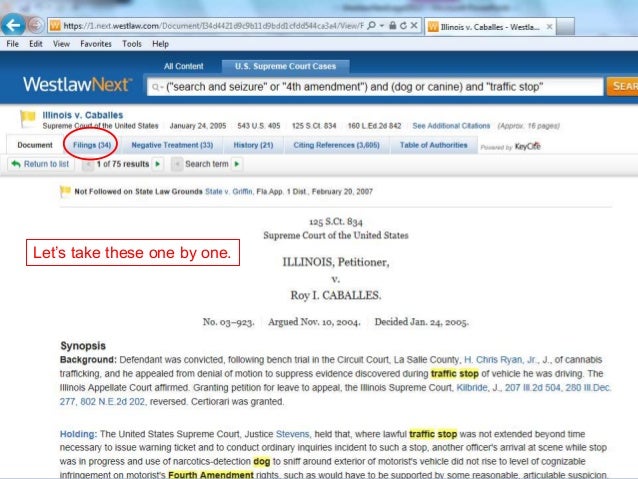Click the browser forward arrow button
This screenshot has width=638, height=479.
(36, 25)
